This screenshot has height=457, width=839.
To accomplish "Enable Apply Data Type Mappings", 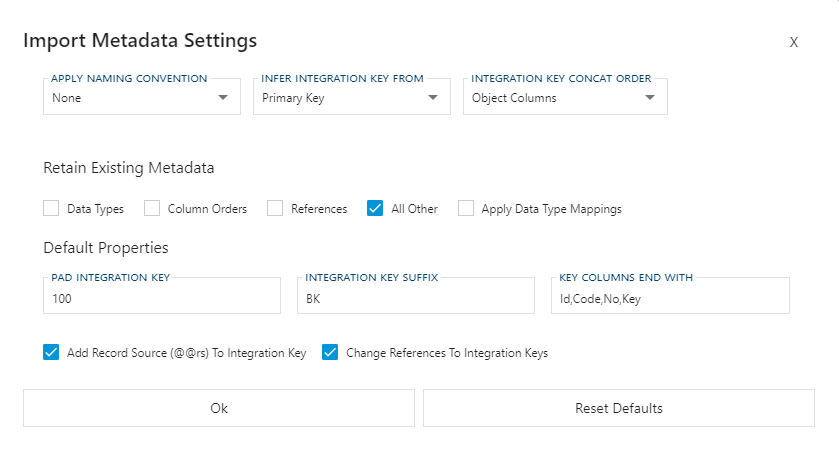I will click(466, 209).
